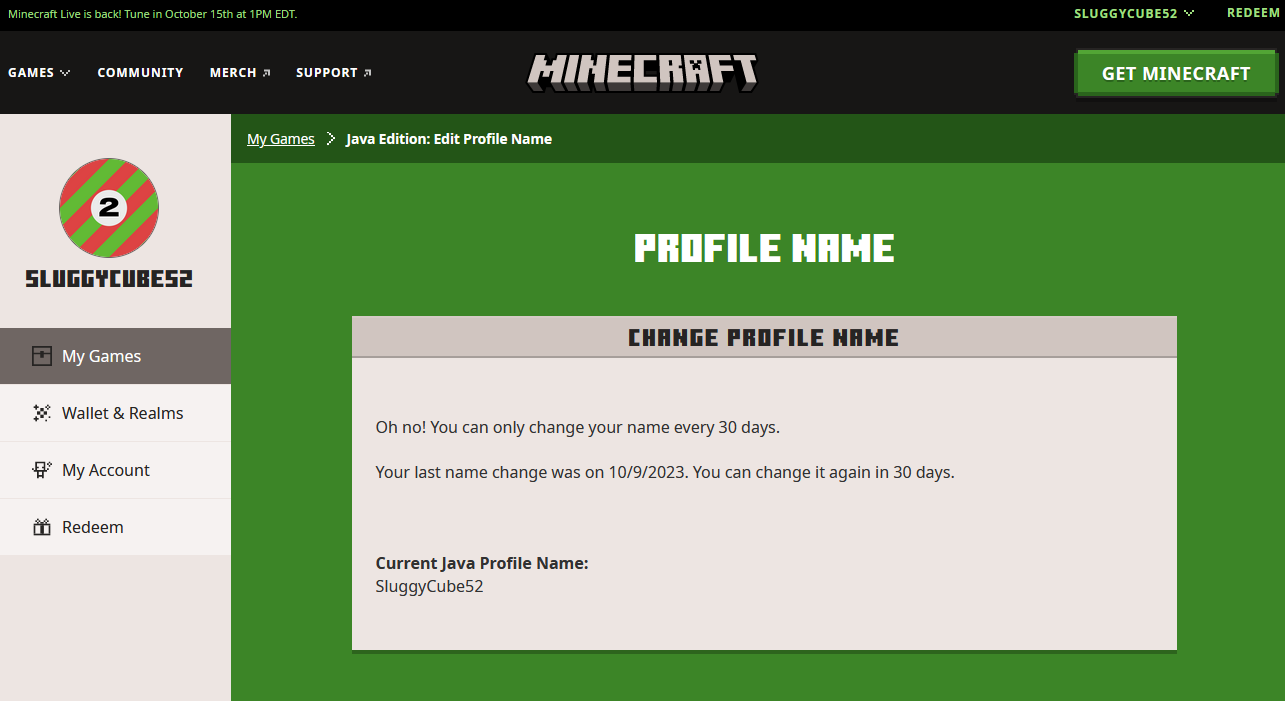Image resolution: width=1285 pixels, height=701 pixels.
Task: Click the Merch external-link arrow icon
Action: point(266,73)
